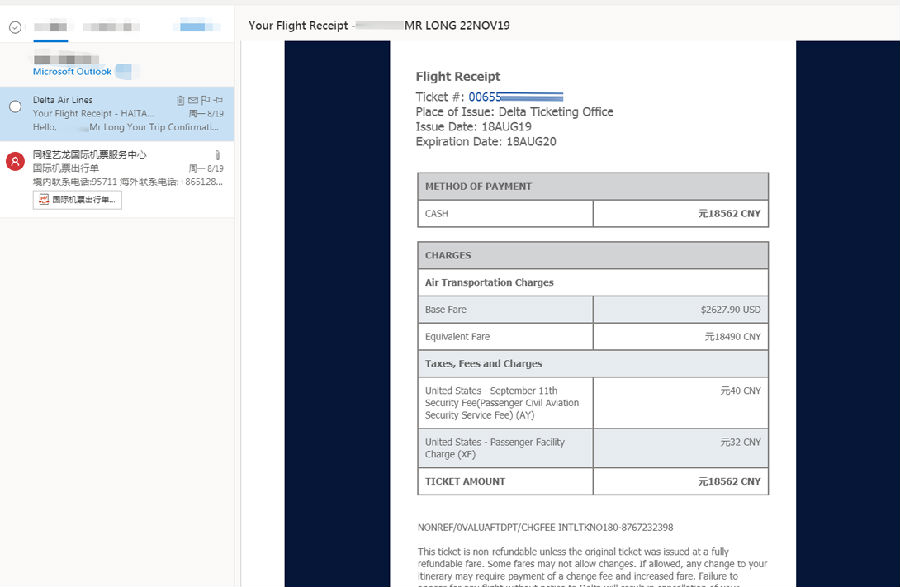
Task: Open email from 同程艺龙国际机票服务中心
Action: 120,168
